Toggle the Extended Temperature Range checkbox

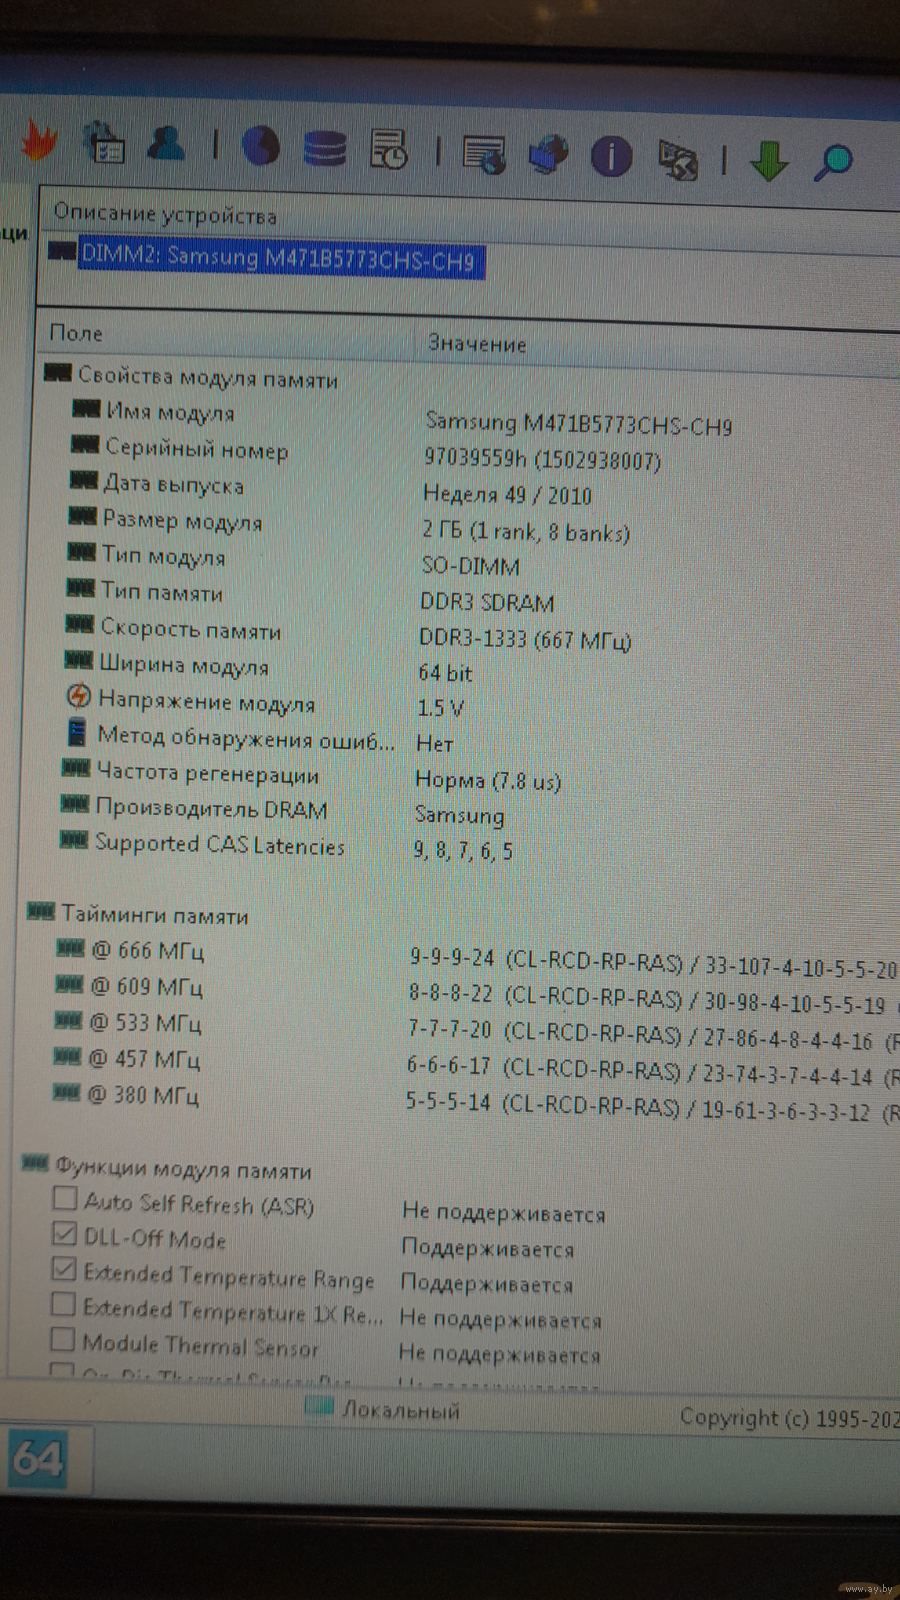pos(64,1269)
